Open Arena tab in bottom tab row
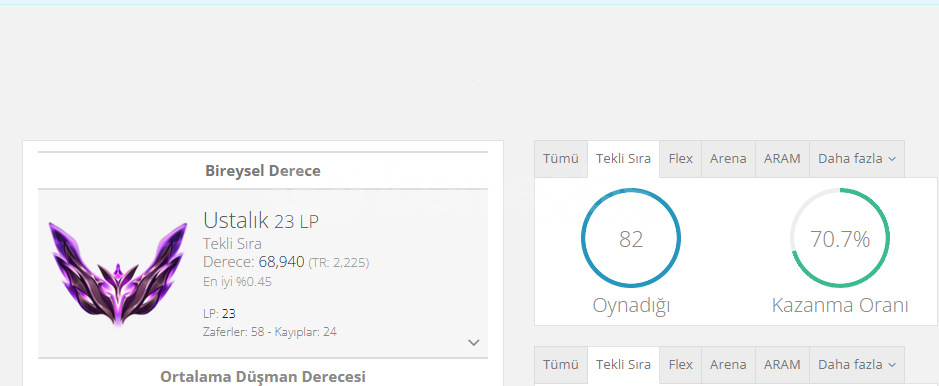 pos(728,364)
